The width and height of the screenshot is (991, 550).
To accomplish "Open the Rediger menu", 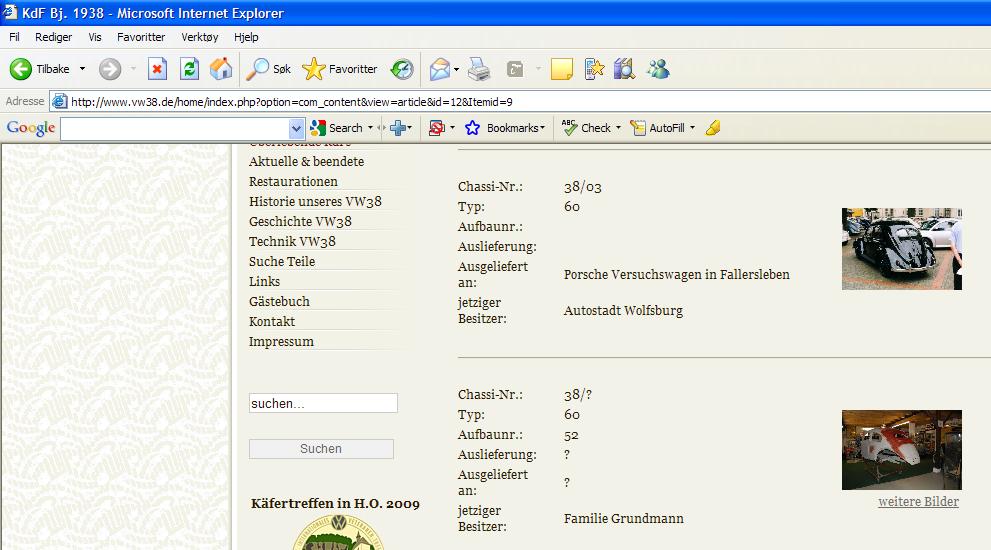I will click(54, 37).
